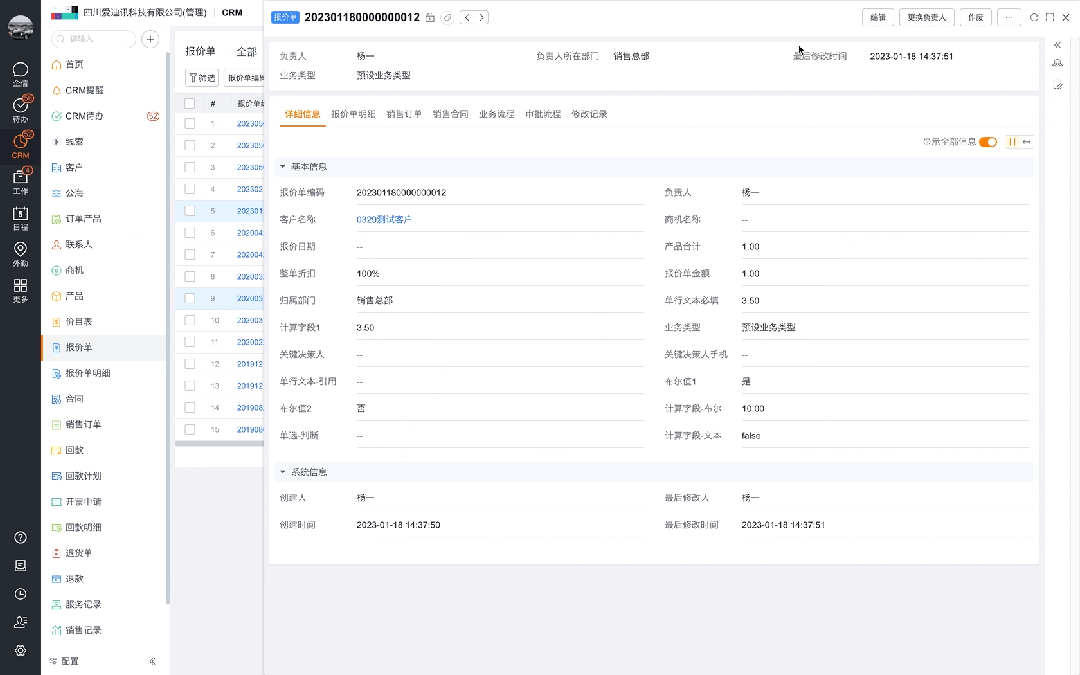The width and height of the screenshot is (1080, 675).
Task: Open the 待办 to-do icon in left rail
Action: (x=20, y=110)
